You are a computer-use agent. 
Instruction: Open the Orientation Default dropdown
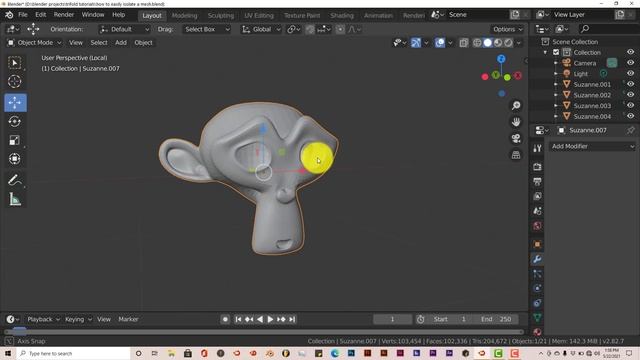[x=124, y=29]
